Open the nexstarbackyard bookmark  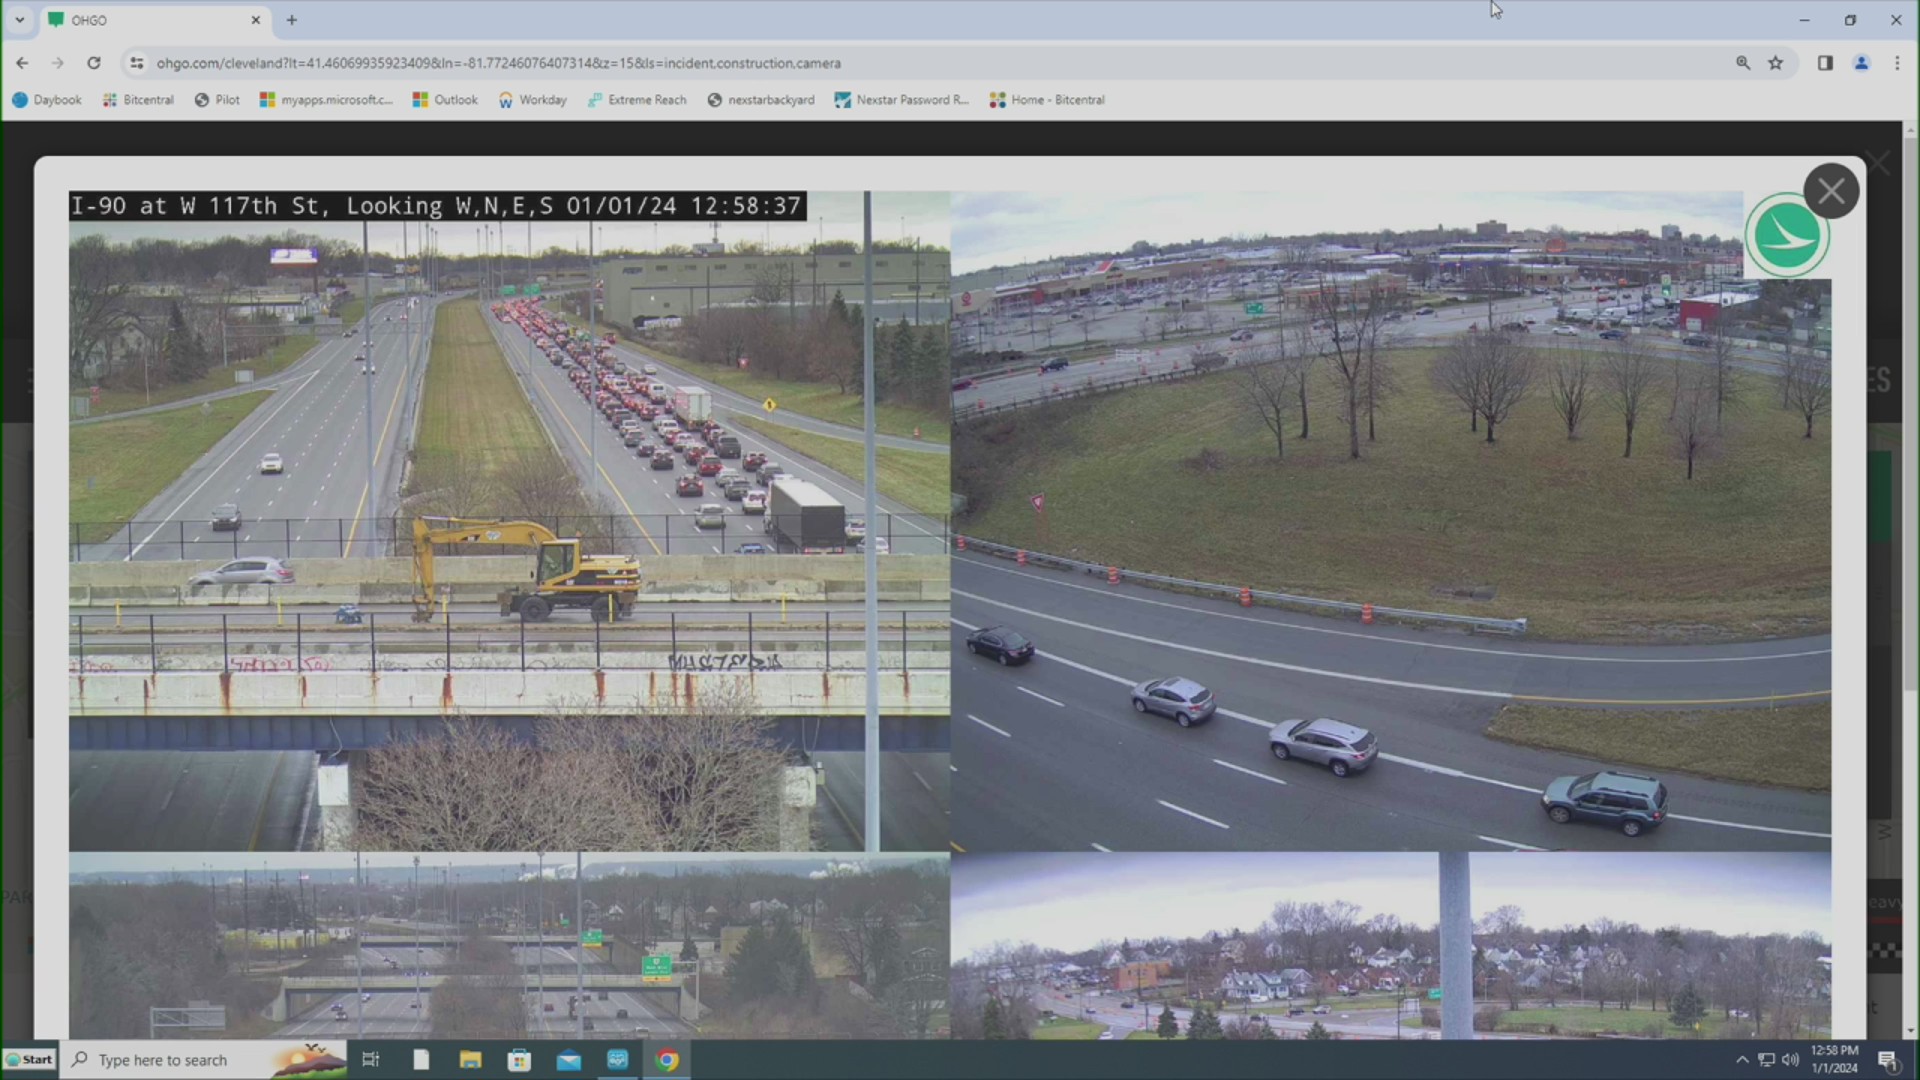761,100
